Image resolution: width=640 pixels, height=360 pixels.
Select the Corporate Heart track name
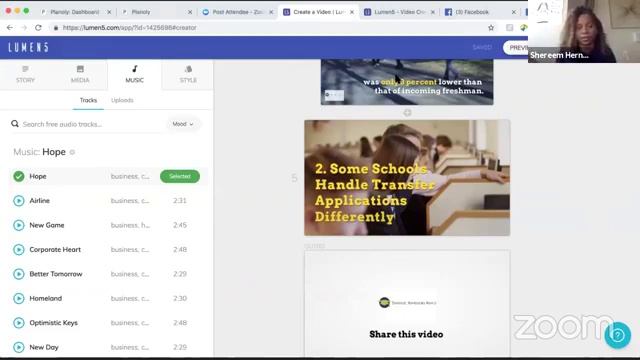click(x=55, y=250)
